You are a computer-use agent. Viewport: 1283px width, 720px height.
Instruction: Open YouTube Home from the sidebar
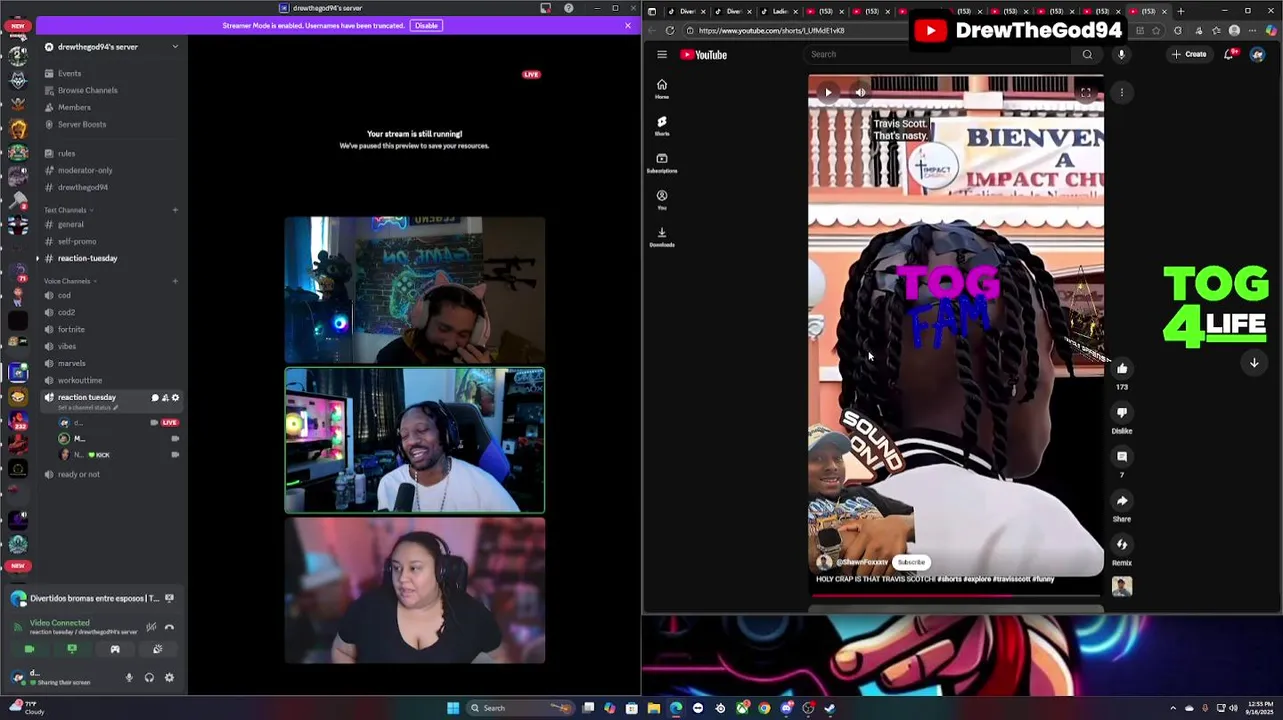pos(661,89)
